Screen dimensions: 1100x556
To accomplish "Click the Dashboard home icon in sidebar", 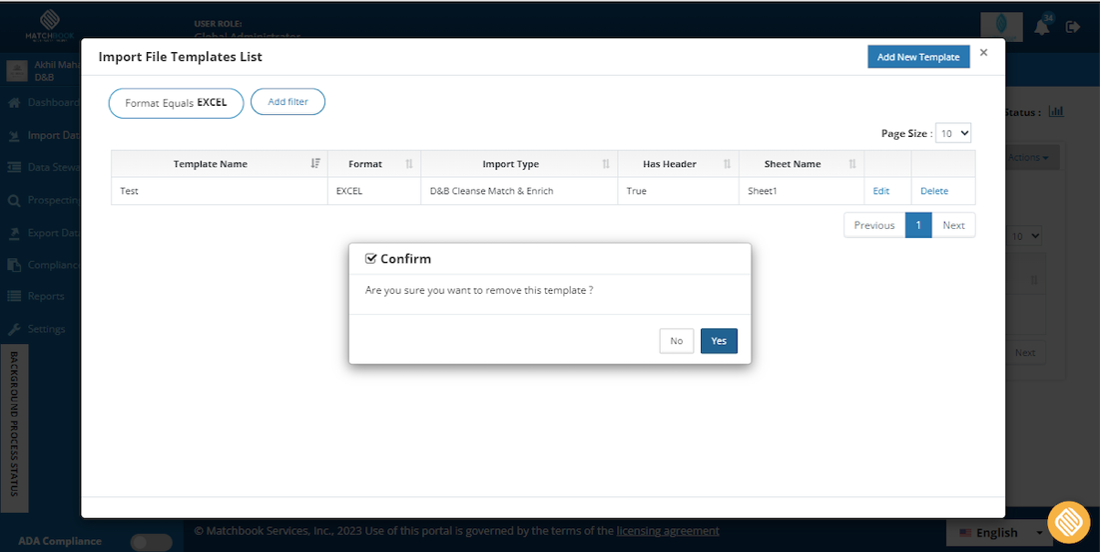I will tap(13, 102).
